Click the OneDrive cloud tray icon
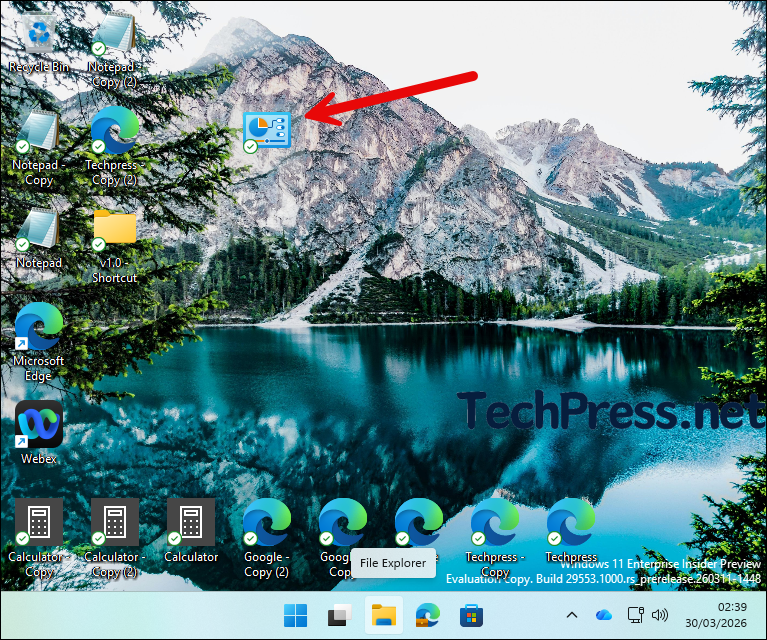Screen dimensions: 767x640 [x=603, y=615]
